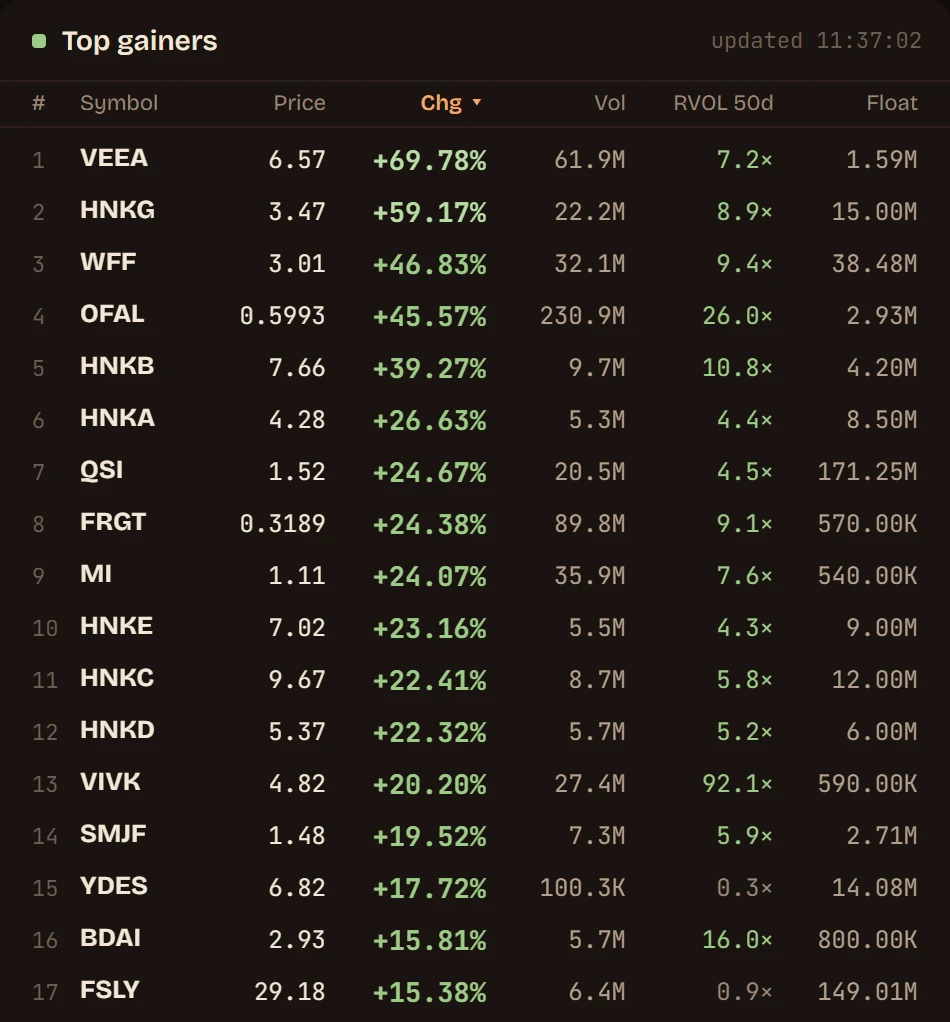Screen dimensions: 950x1022
Task: Select the OFAL ticker
Action: click(112, 315)
